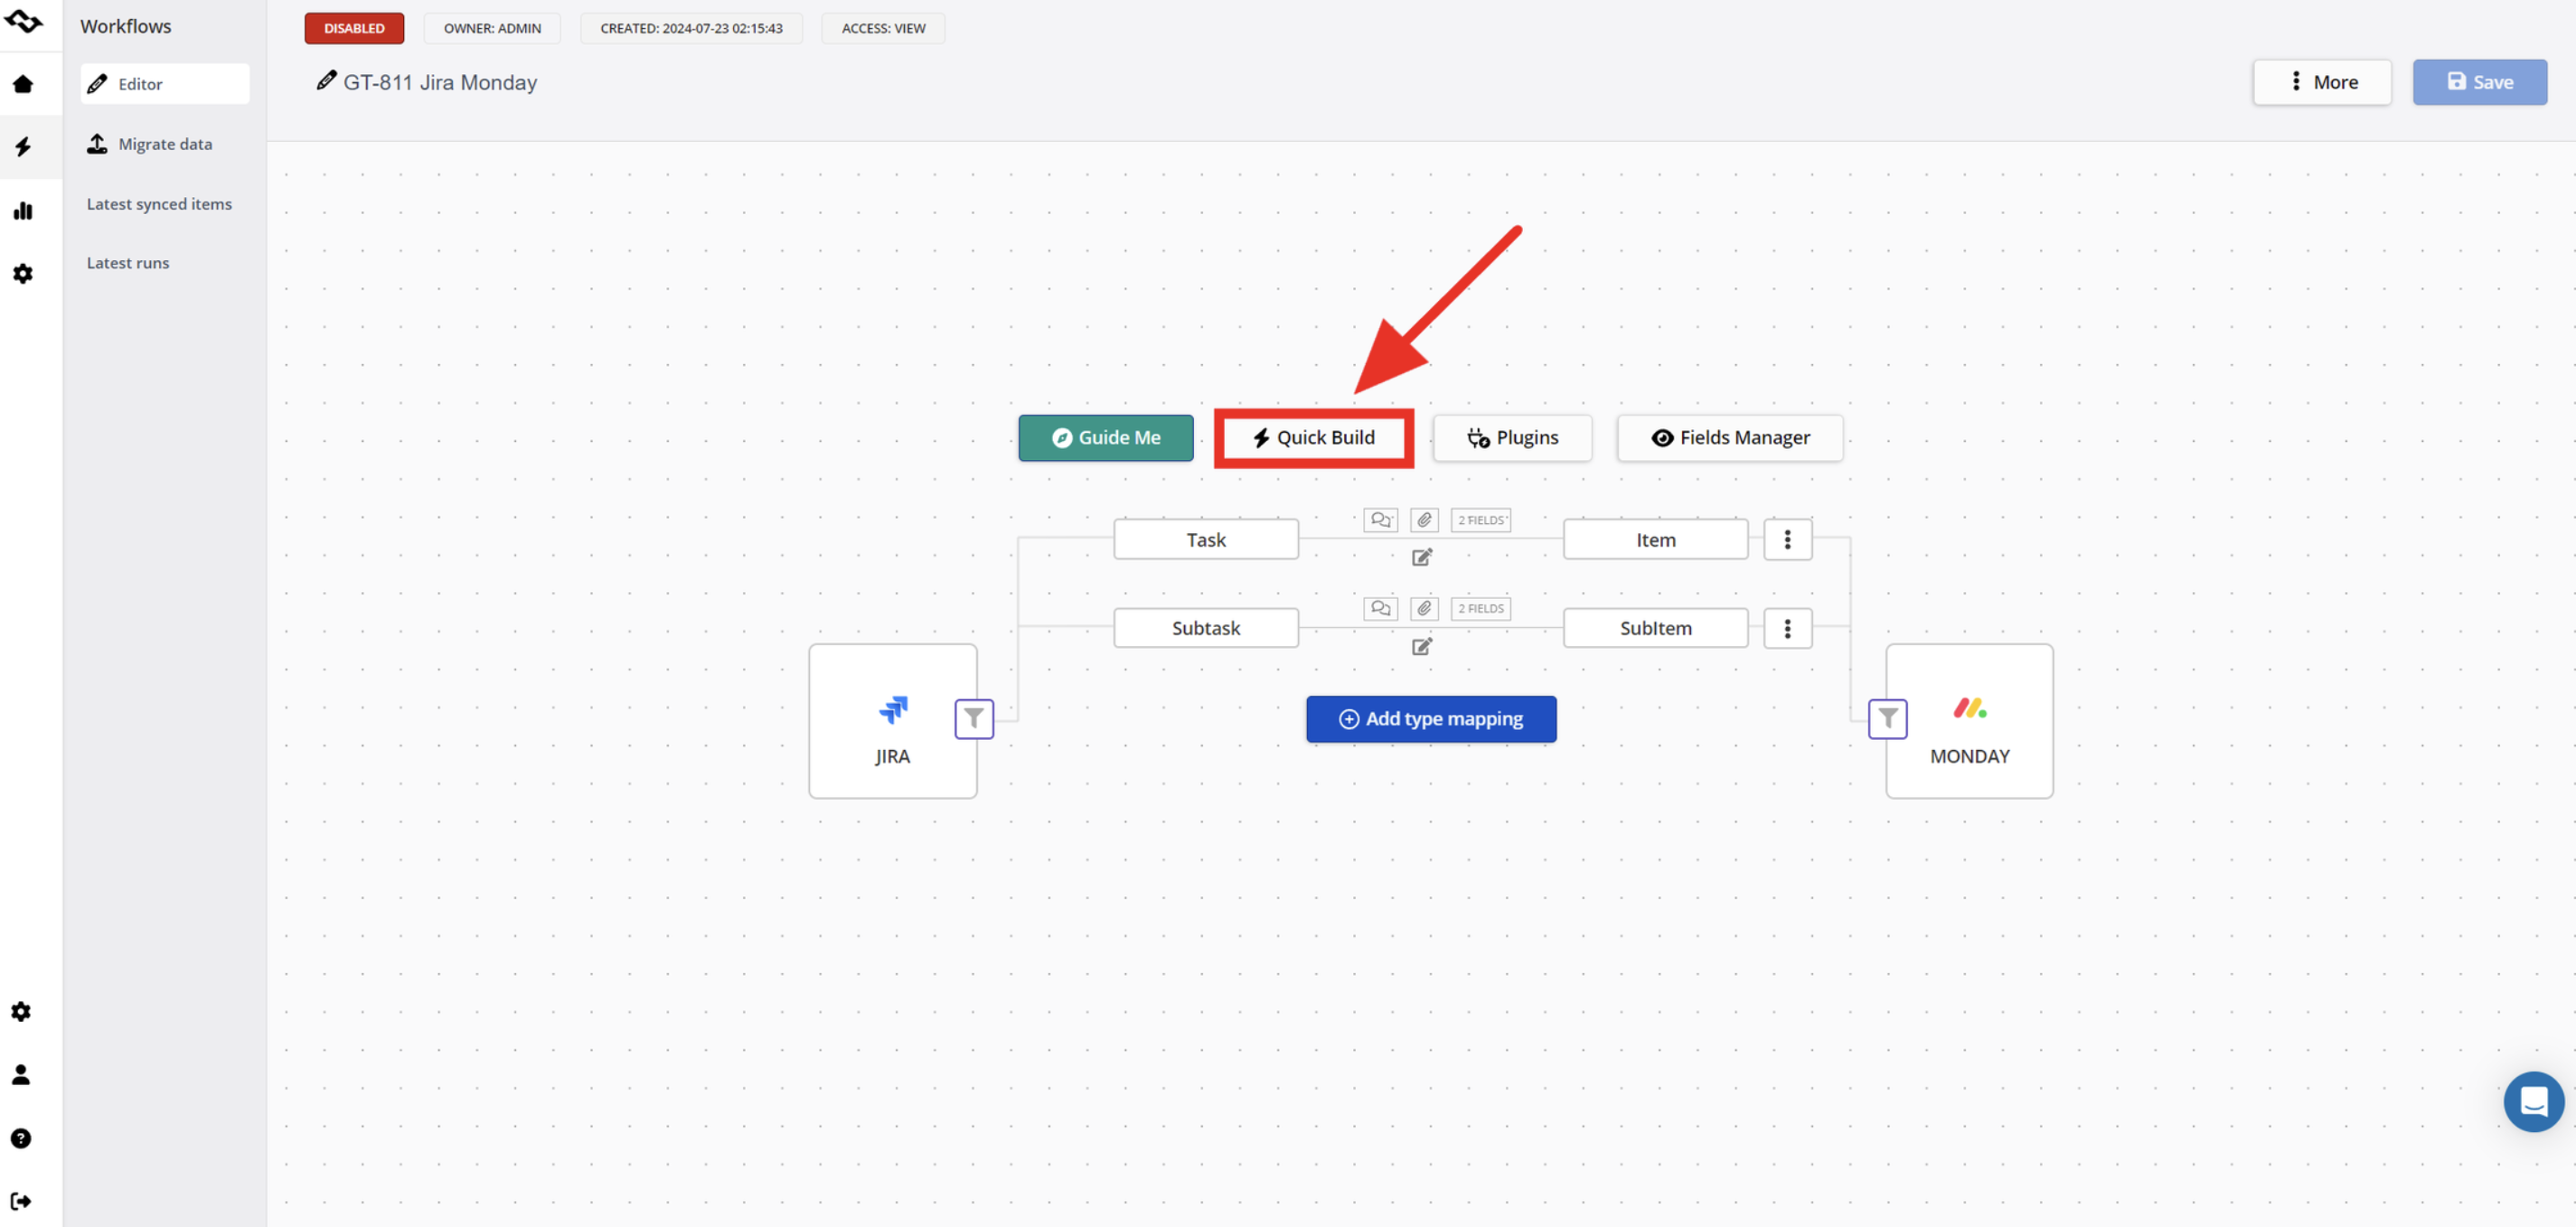Open the Fields Manager
This screenshot has height=1227, width=2576.
[1729, 437]
